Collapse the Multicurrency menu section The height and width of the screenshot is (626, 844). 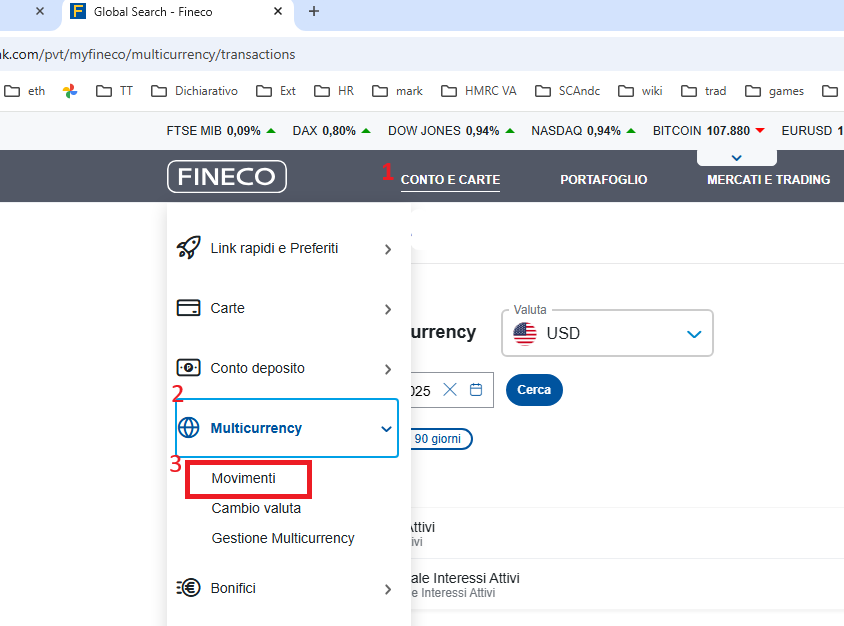click(387, 429)
